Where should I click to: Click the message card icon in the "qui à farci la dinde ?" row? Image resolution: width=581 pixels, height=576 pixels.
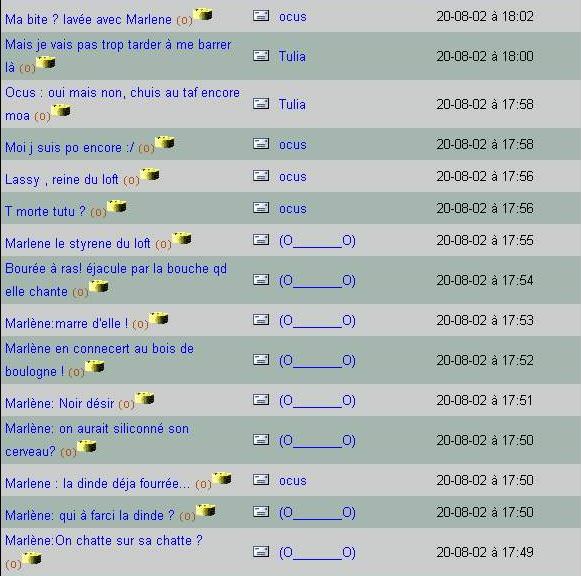click(261, 512)
